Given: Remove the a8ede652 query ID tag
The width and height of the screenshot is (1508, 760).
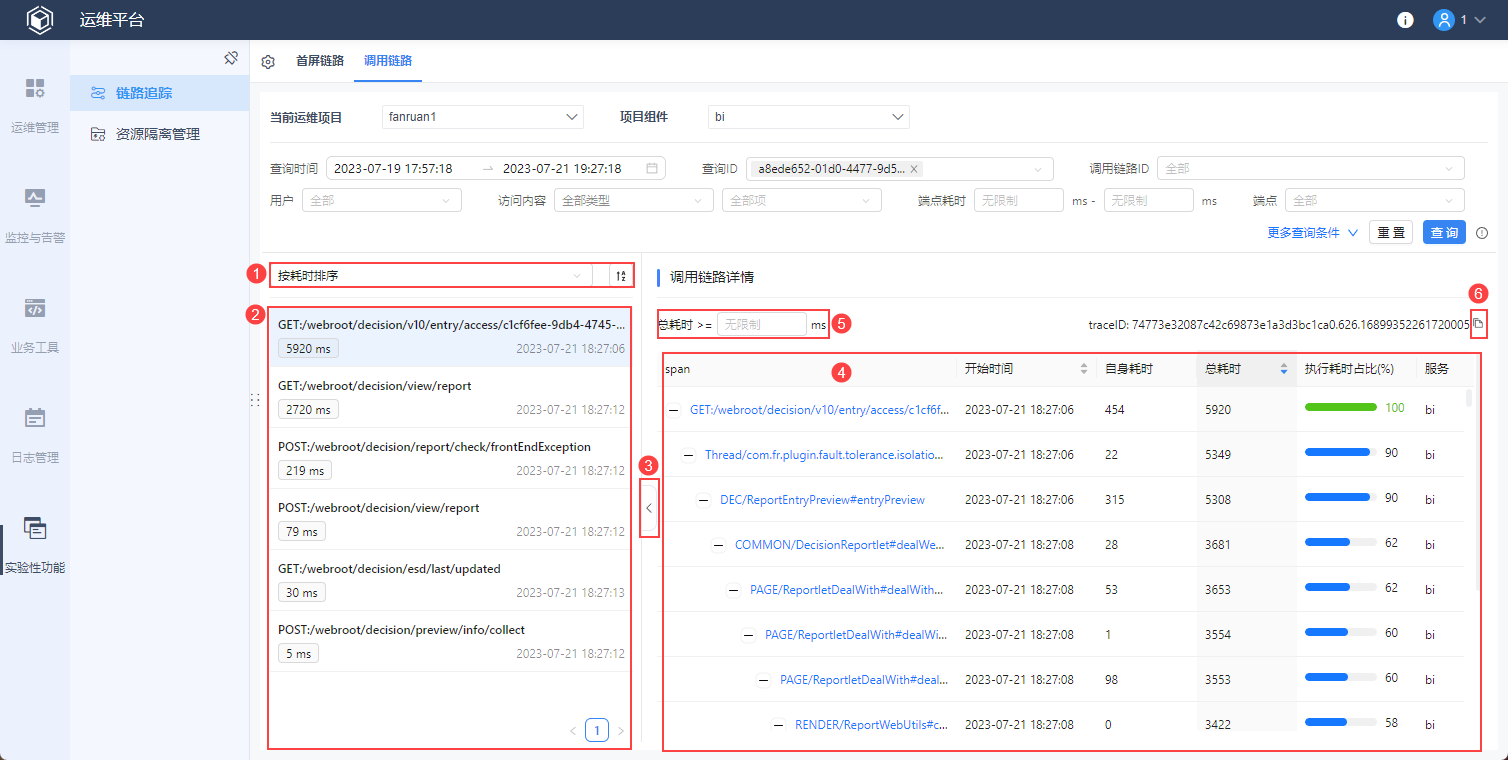Looking at the screenshot, I should [x=914, y=169].
